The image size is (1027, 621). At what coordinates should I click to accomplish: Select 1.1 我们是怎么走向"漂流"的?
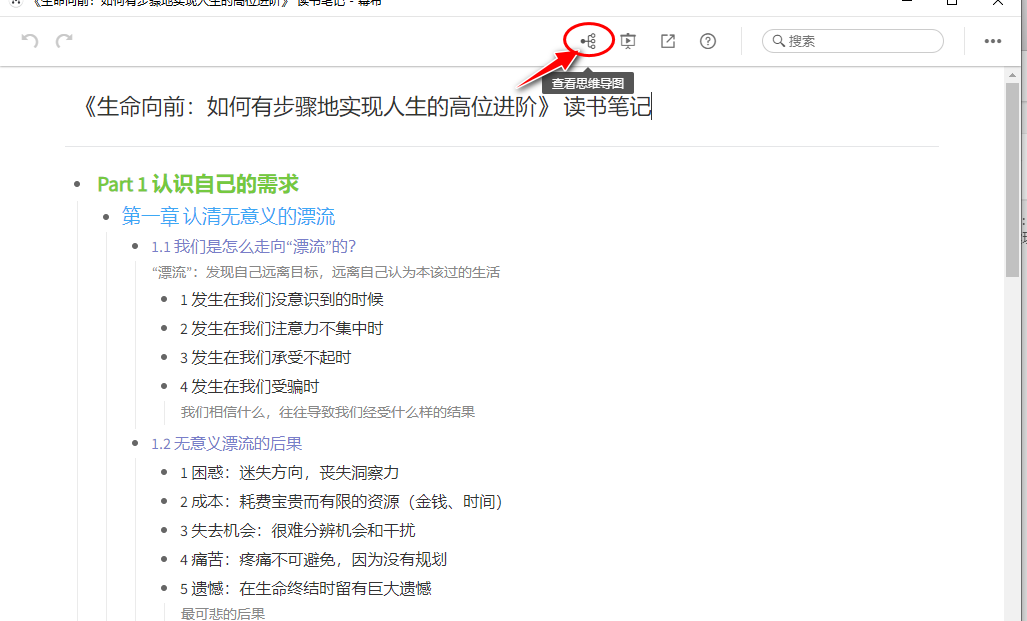(253, 246)
